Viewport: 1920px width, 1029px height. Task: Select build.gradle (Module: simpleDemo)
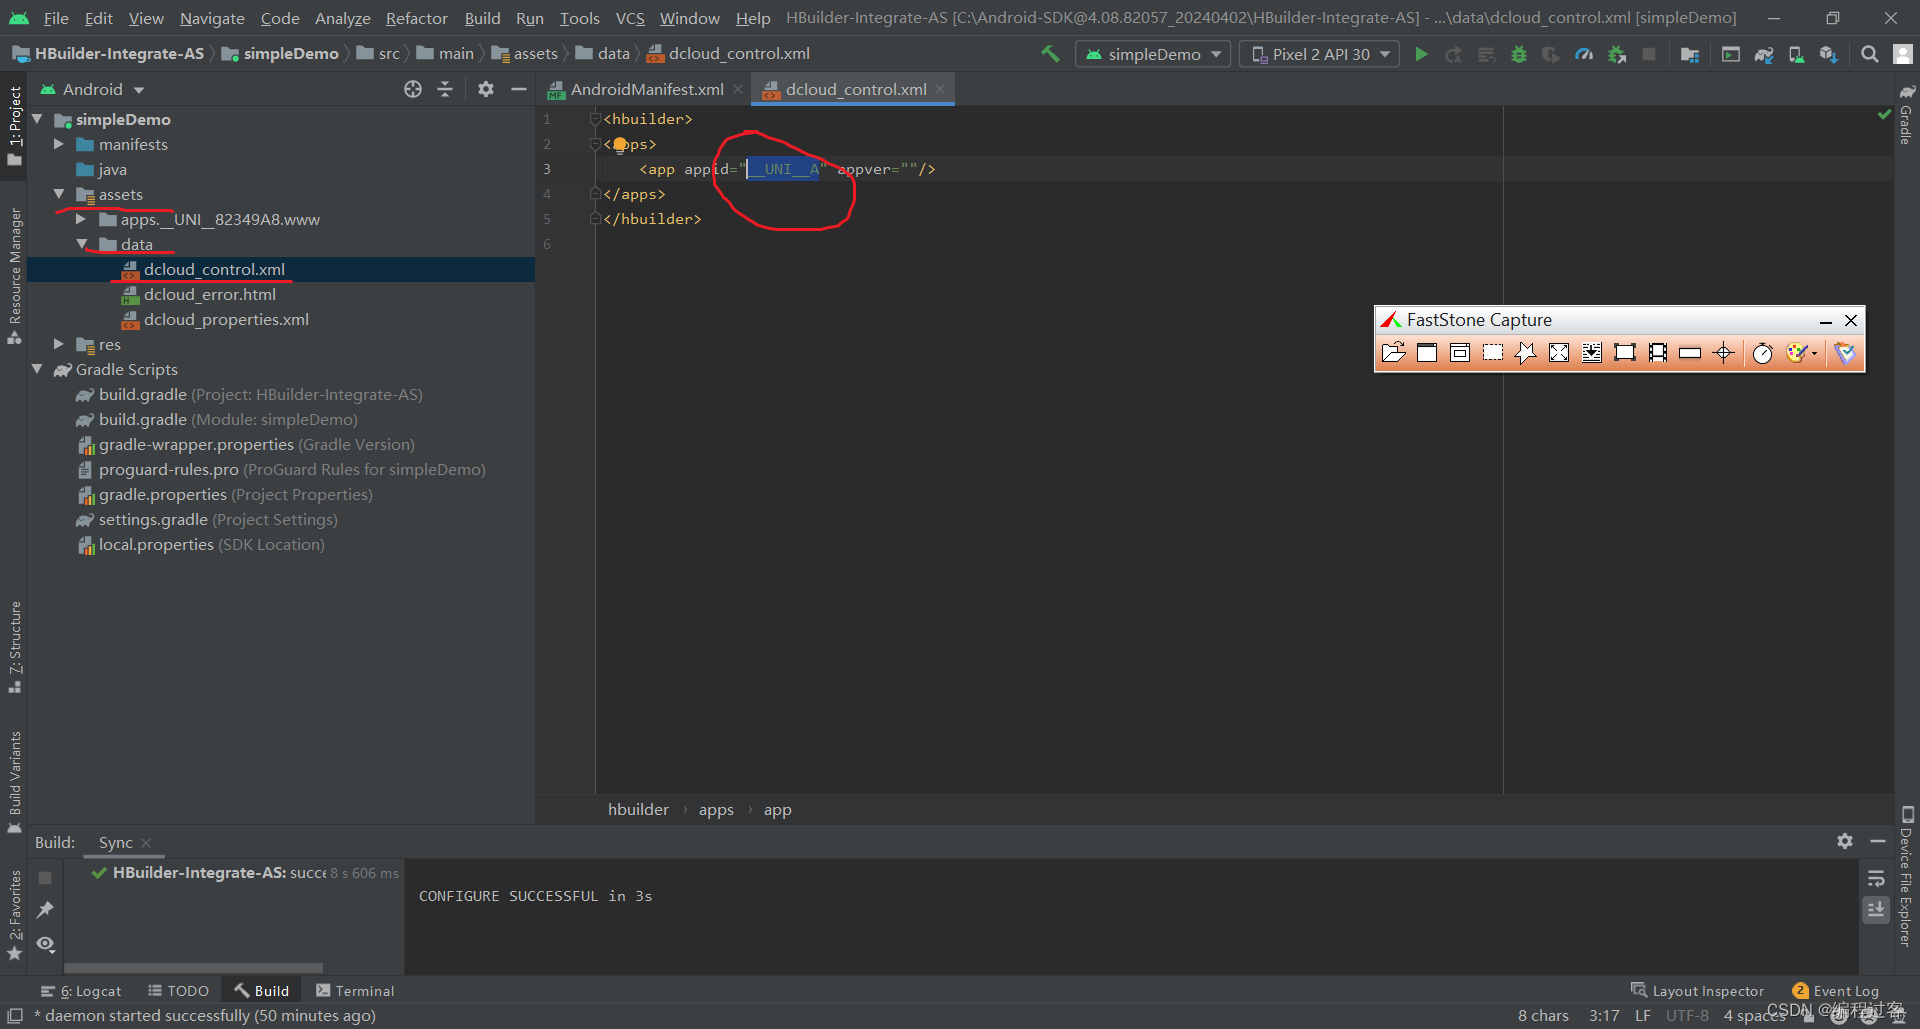pos(228,419)
